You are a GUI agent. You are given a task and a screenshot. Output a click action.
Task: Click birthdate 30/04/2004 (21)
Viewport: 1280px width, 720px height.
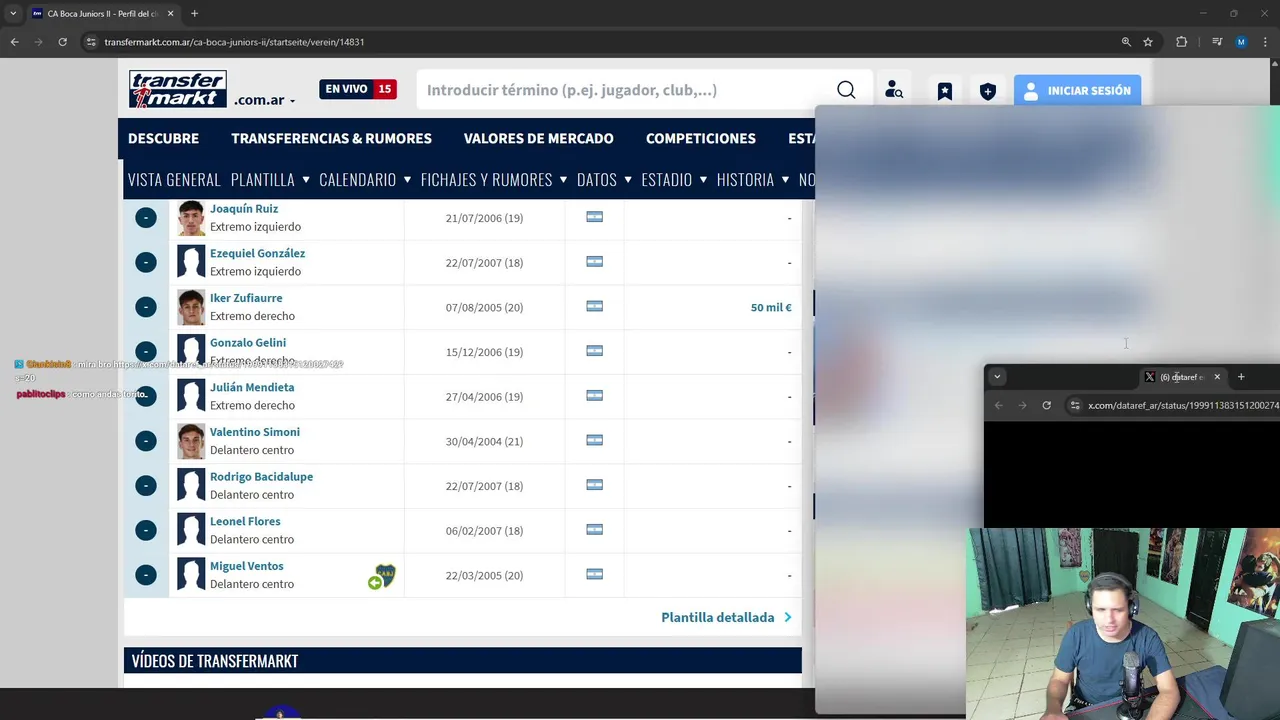[x=484, y=441]
